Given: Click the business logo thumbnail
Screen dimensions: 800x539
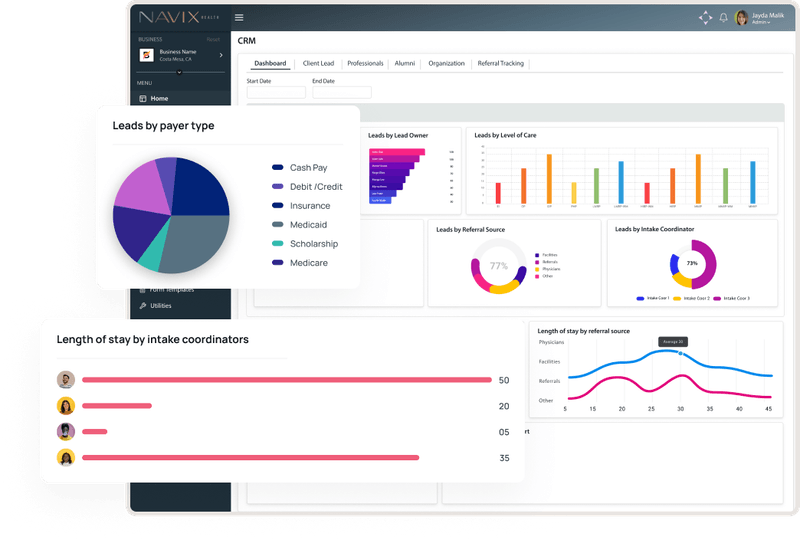Looking at the screenshot, I should pyautogui.click(x=145, y=54).
